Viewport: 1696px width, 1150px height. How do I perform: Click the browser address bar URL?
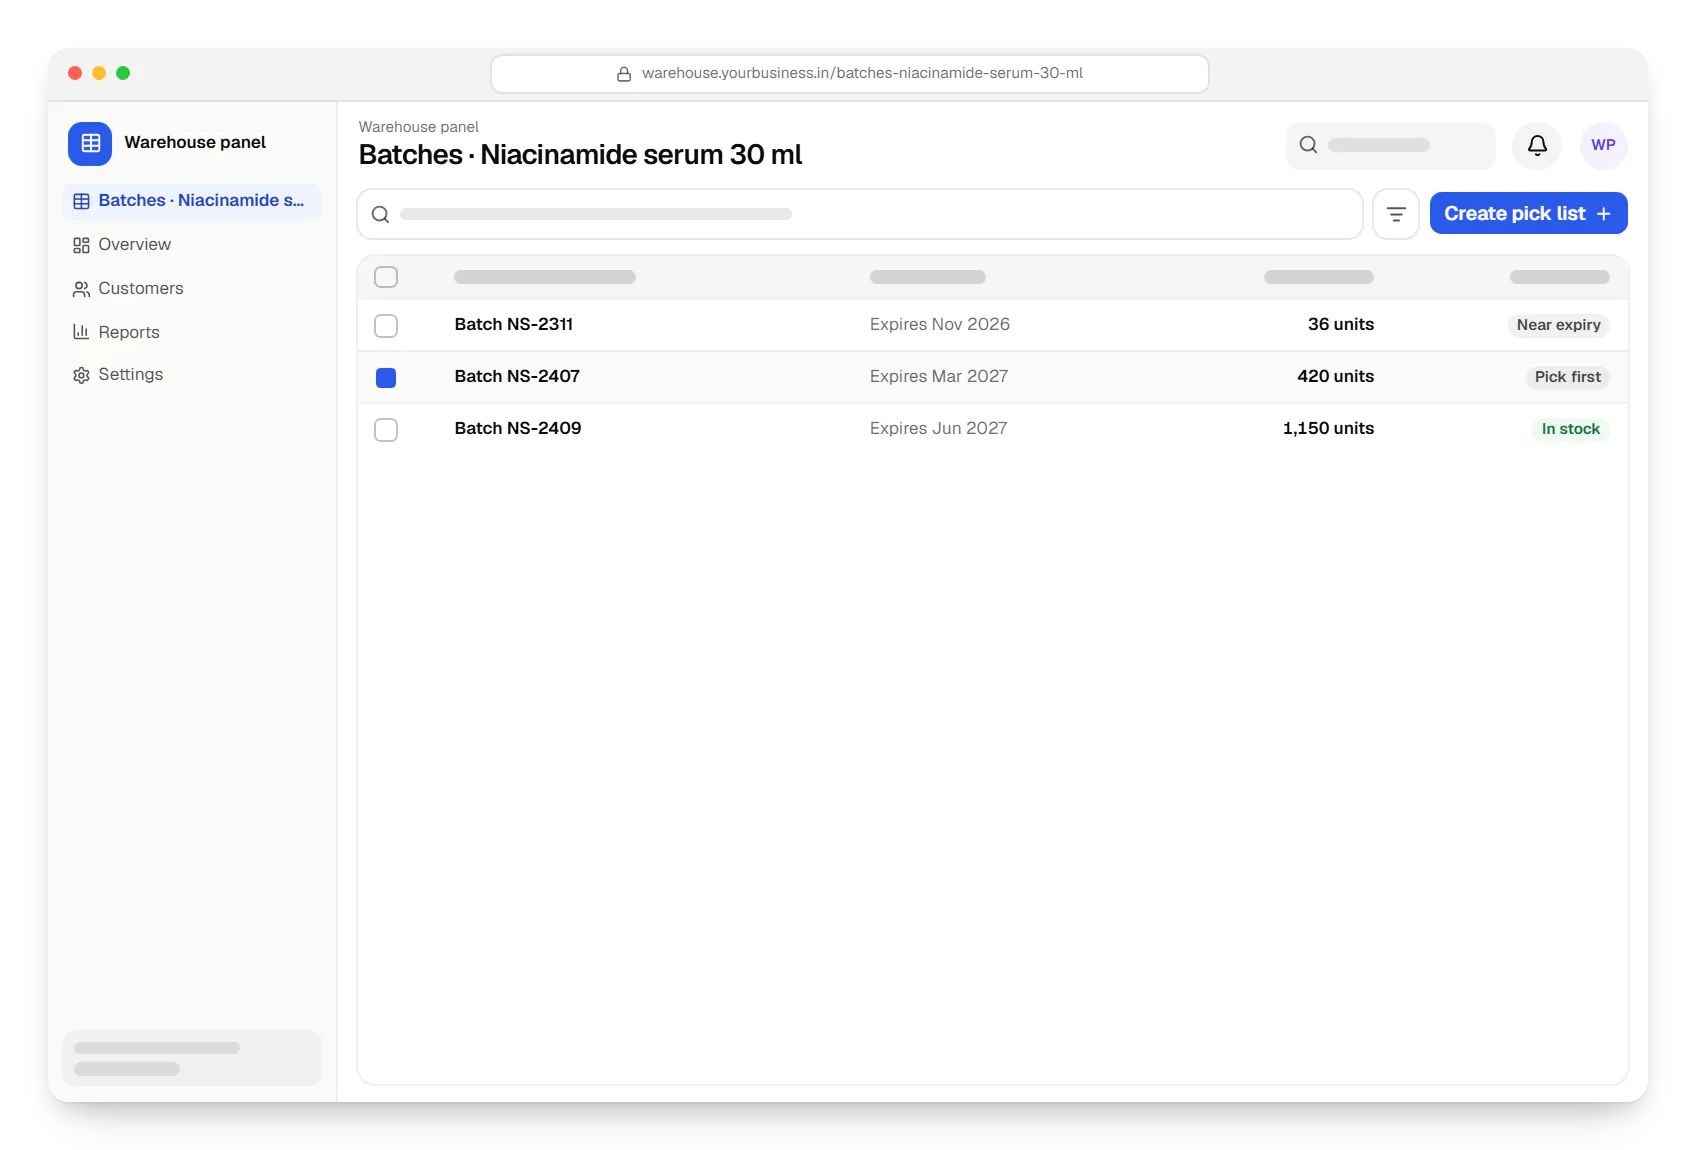point(850,74)
